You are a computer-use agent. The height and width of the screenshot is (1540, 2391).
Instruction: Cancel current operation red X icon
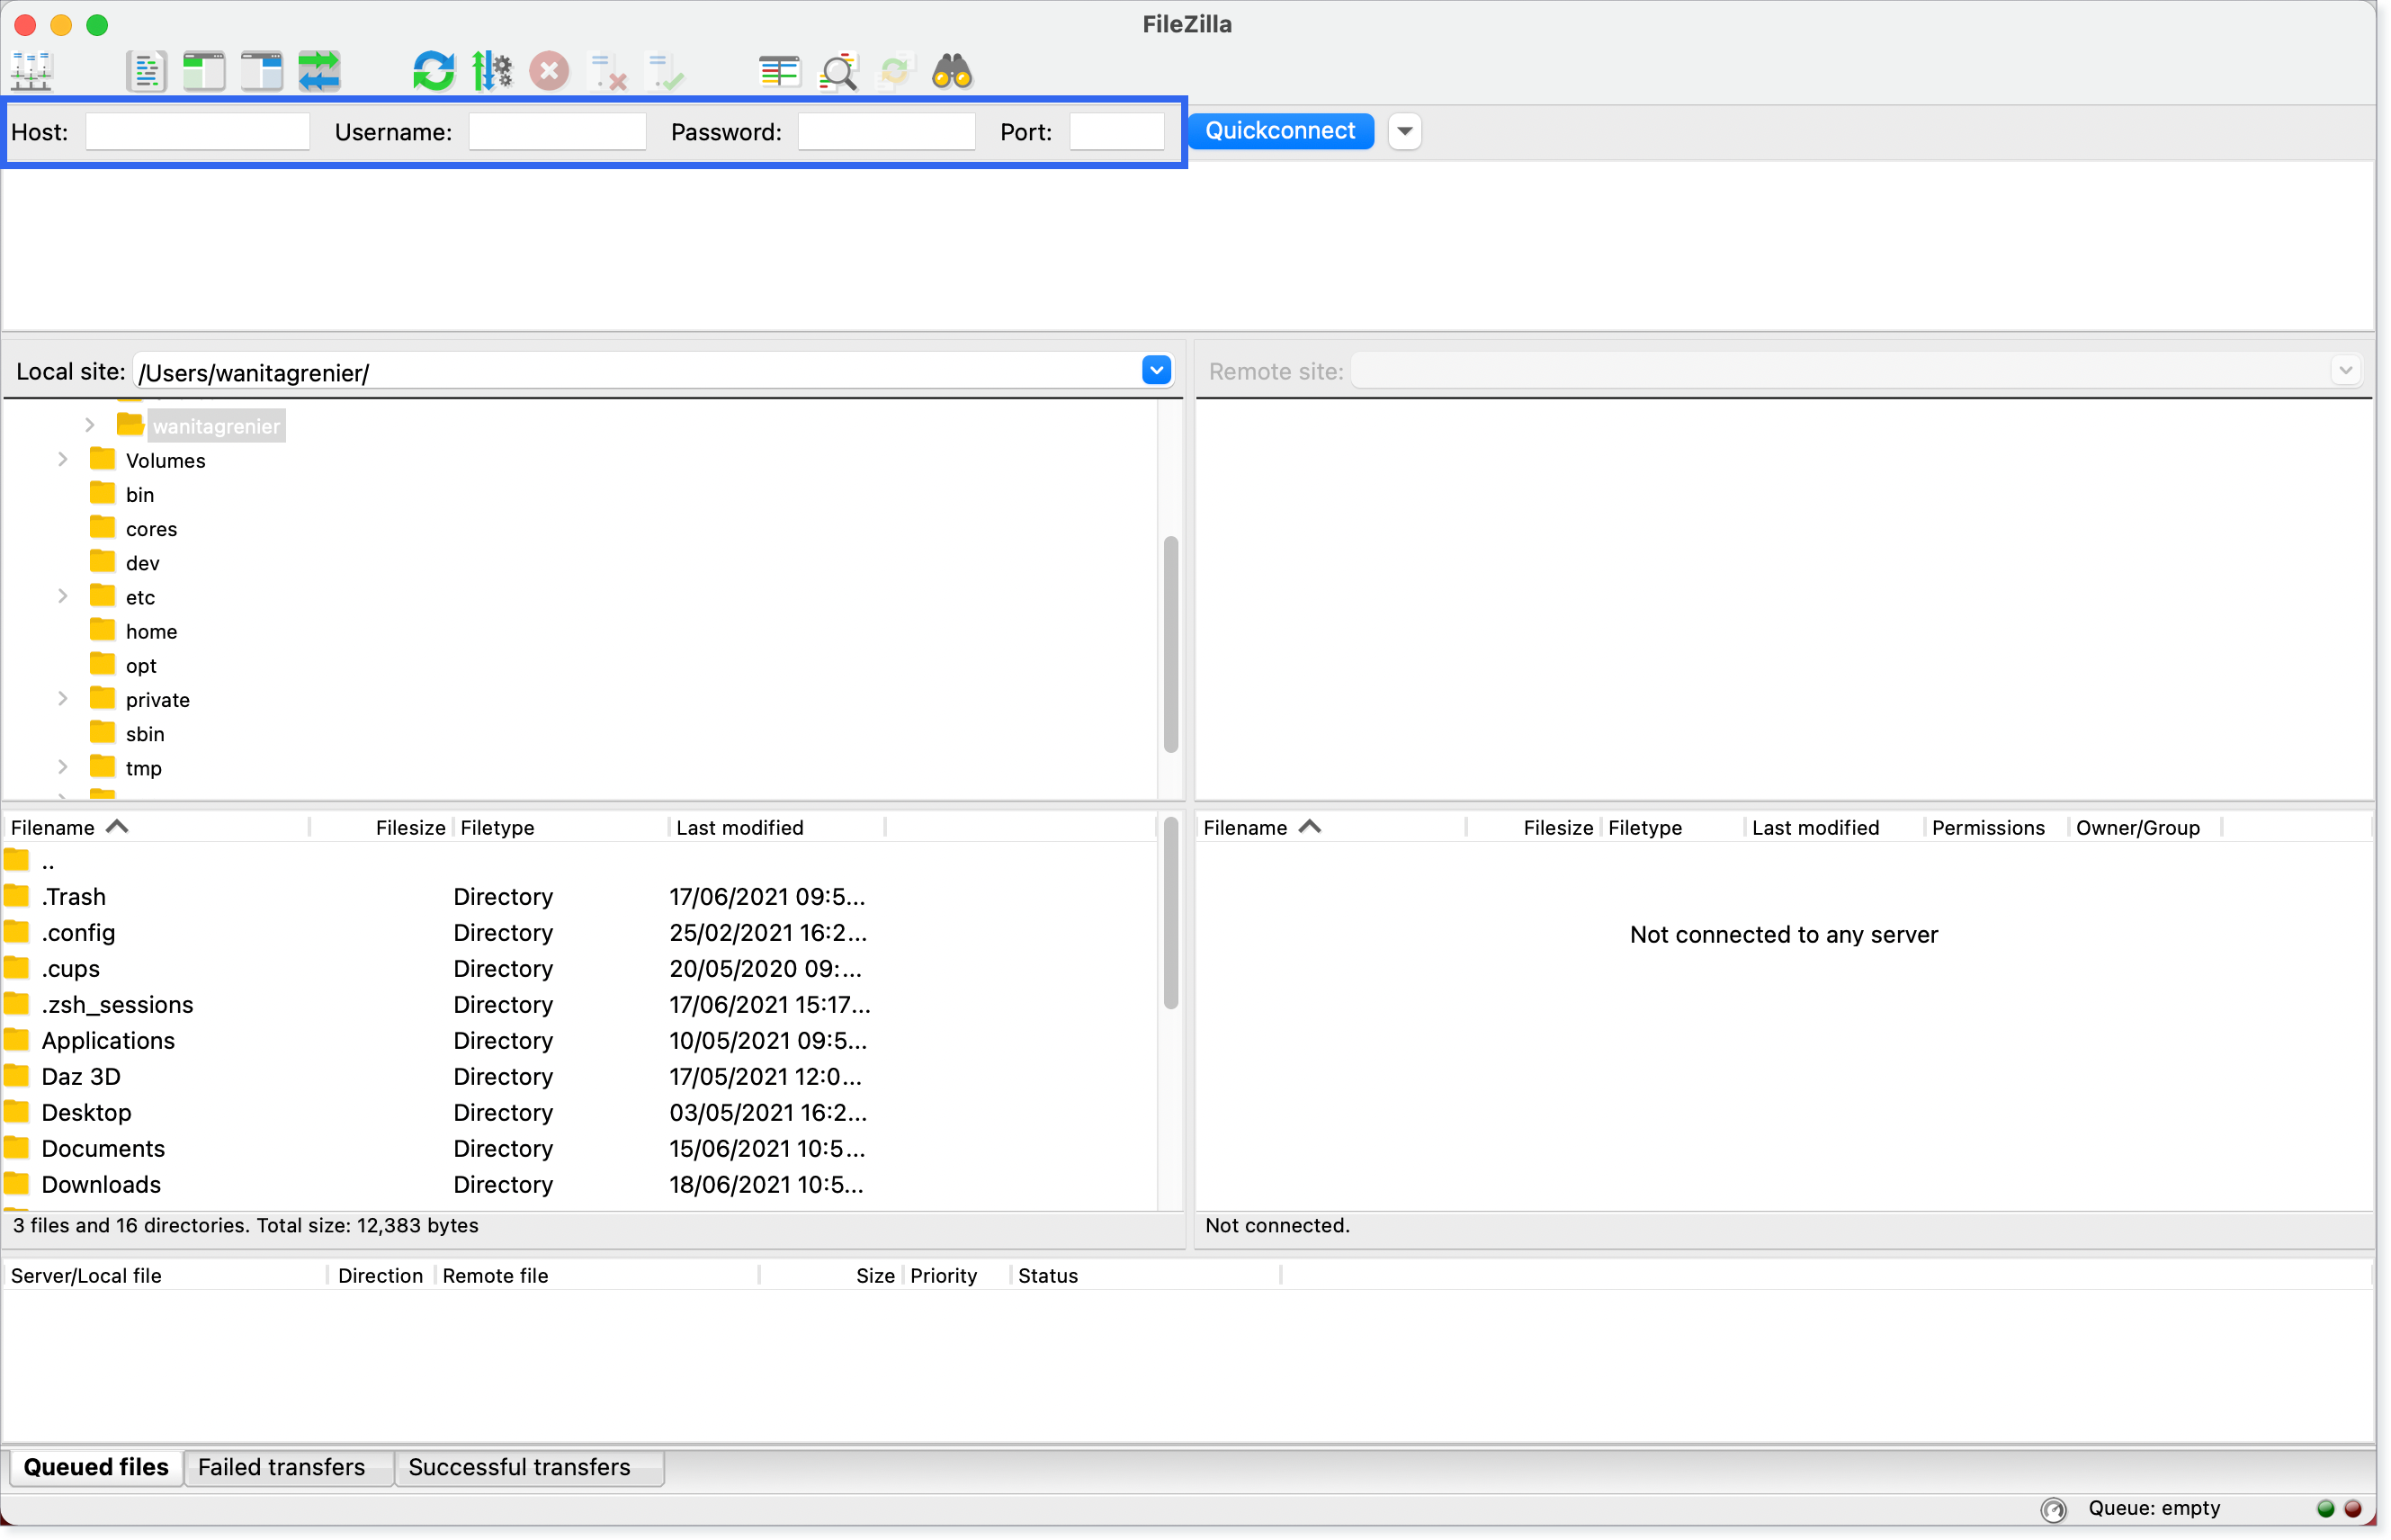coord(549,72)
